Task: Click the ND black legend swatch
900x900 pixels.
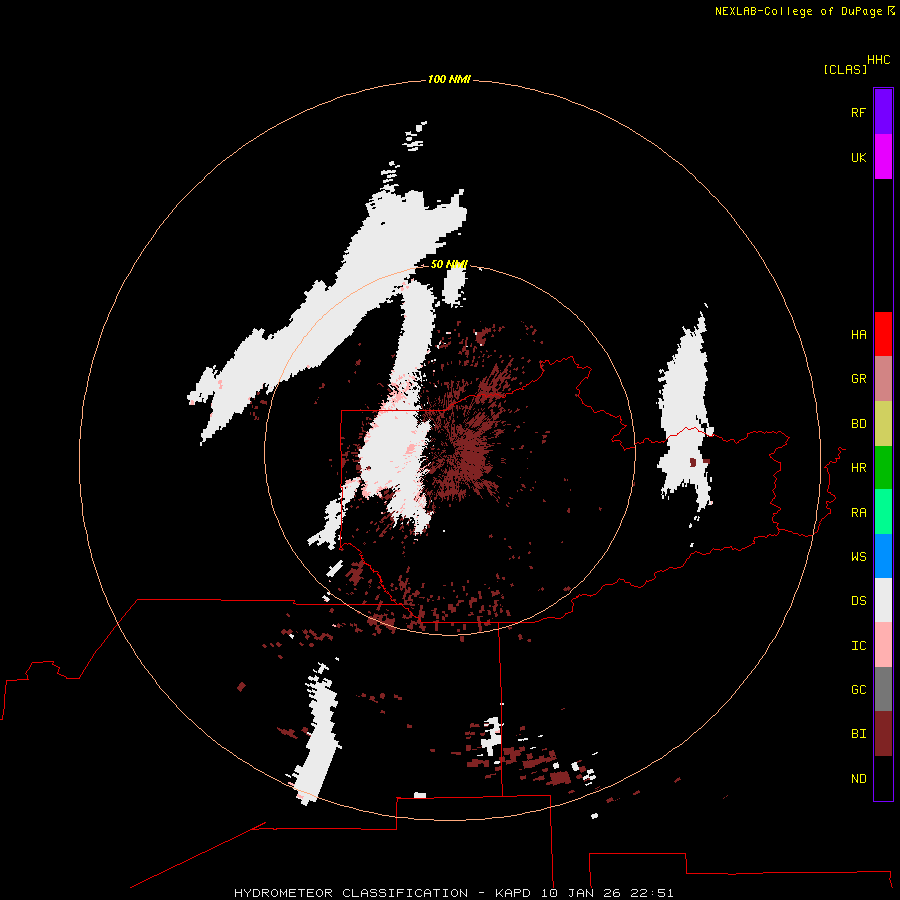Action: click(883, 778)
